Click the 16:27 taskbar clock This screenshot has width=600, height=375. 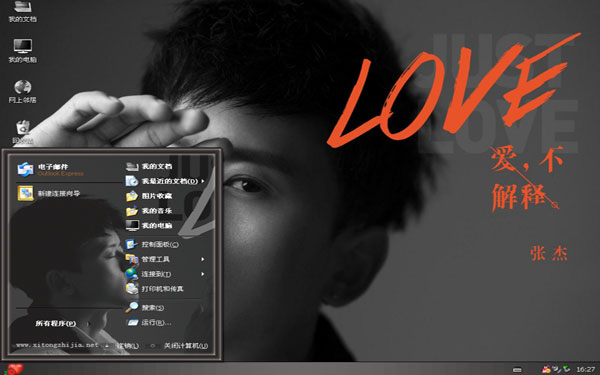pyautogui.click(x=585, y=369)
